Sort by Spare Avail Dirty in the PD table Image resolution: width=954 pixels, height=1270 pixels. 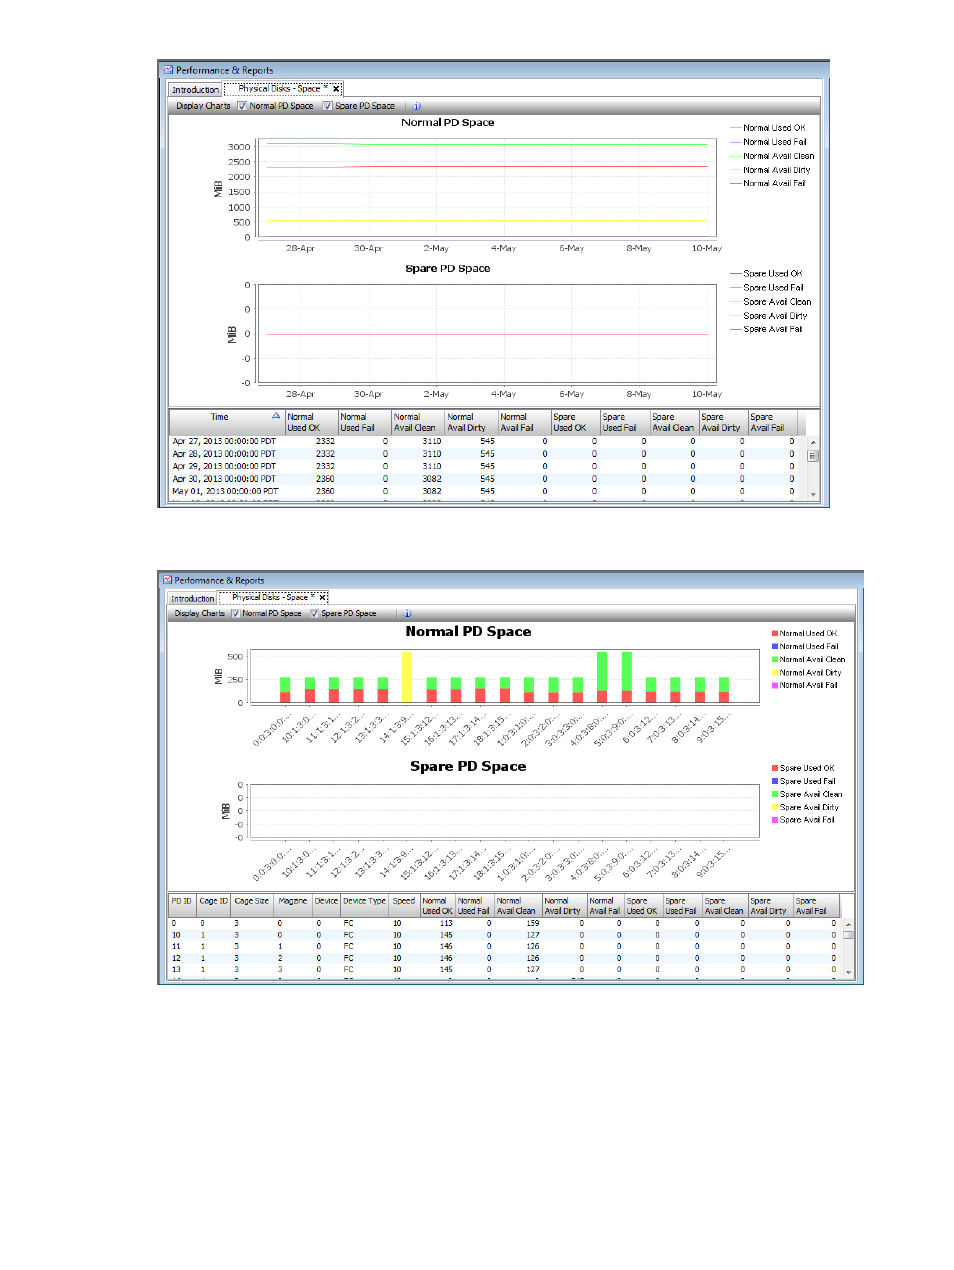770,905
